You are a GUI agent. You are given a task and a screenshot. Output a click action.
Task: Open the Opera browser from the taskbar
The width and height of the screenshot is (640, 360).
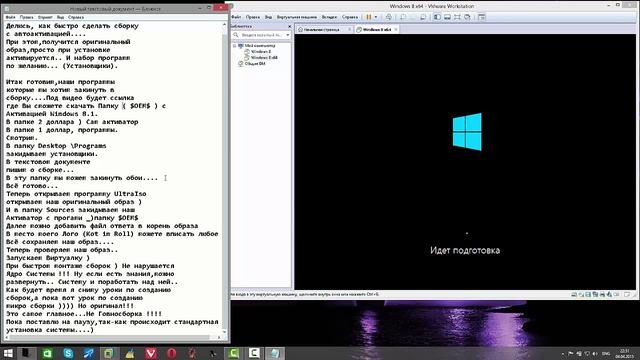(171, 353)
